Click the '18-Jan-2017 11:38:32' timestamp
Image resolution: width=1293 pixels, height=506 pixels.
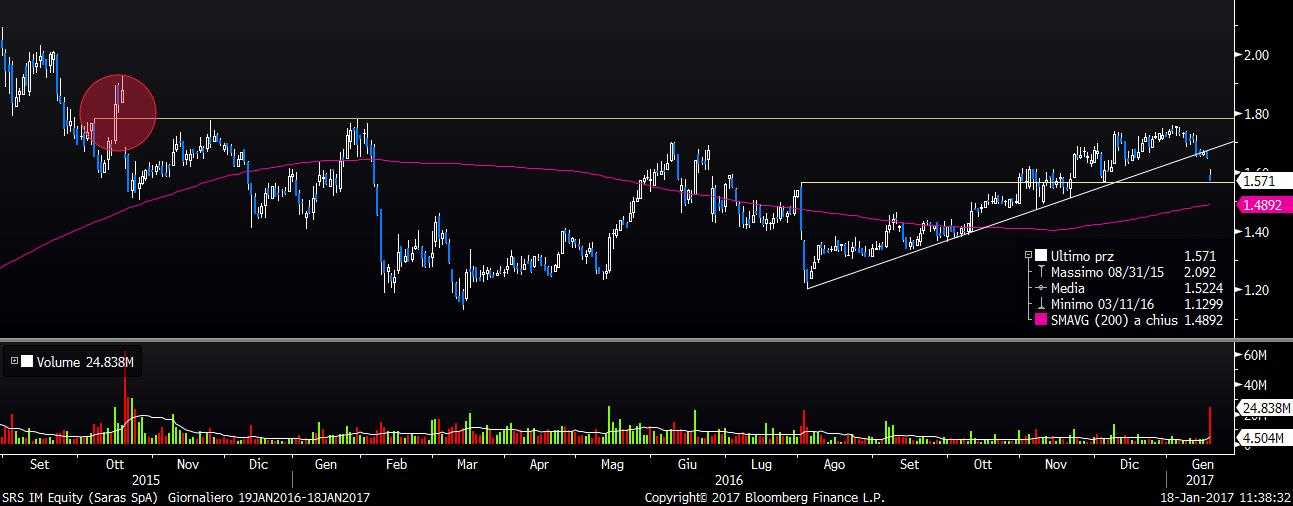[x=1226, y=497]
